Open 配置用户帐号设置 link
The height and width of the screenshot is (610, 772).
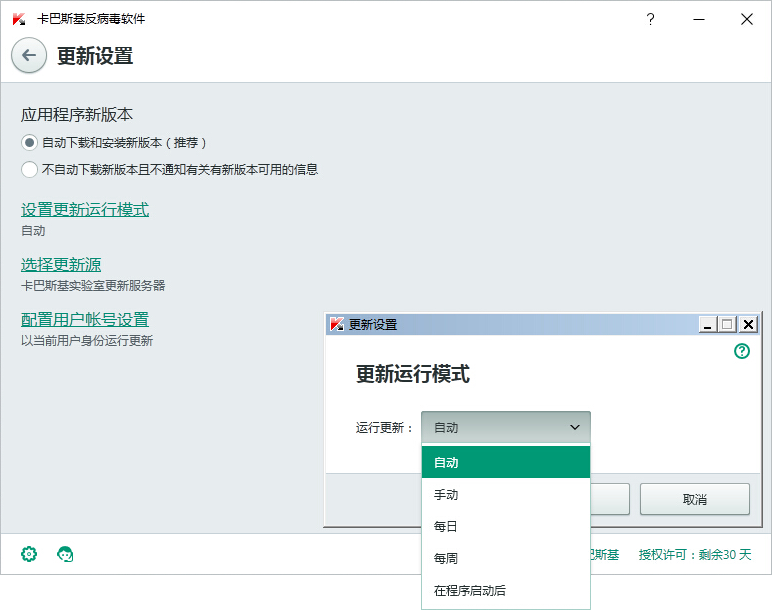[85, 320]
